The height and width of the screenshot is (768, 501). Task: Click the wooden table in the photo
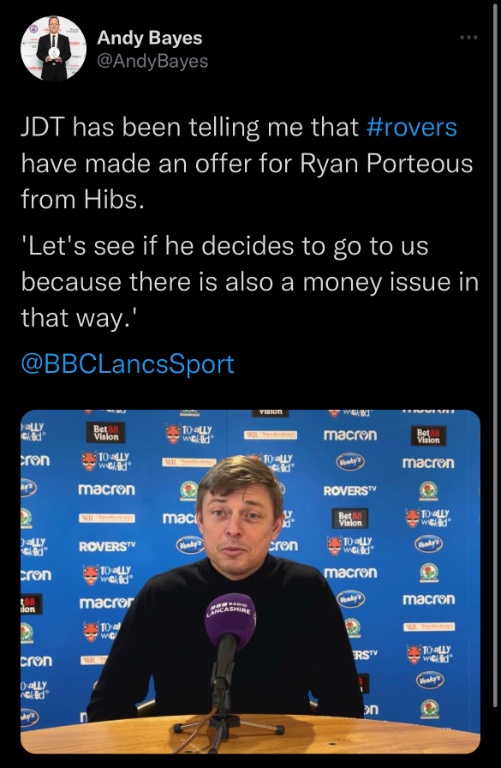click(x=250, y=736)
